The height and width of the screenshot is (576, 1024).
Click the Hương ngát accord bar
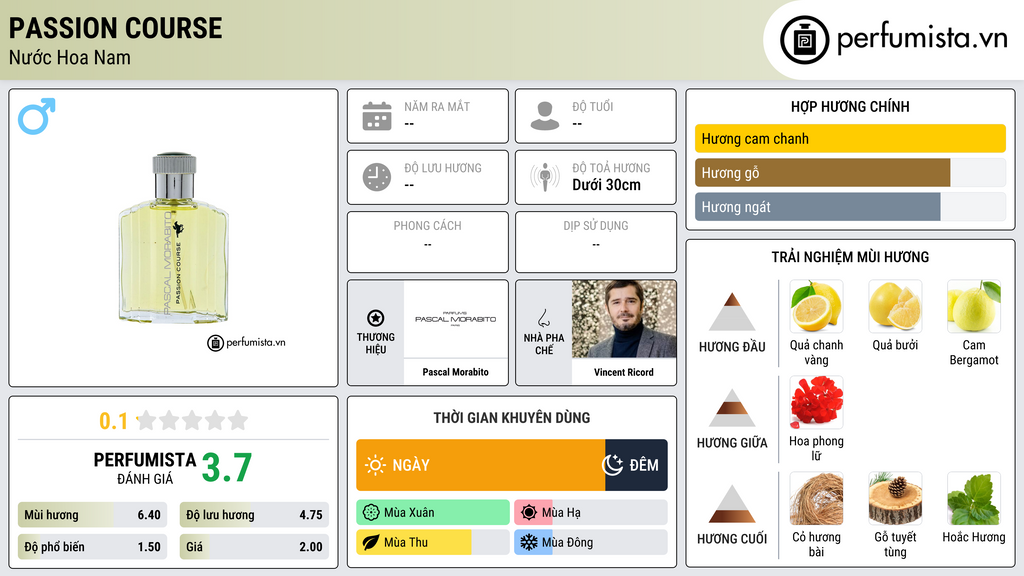[x=850, y=206]
